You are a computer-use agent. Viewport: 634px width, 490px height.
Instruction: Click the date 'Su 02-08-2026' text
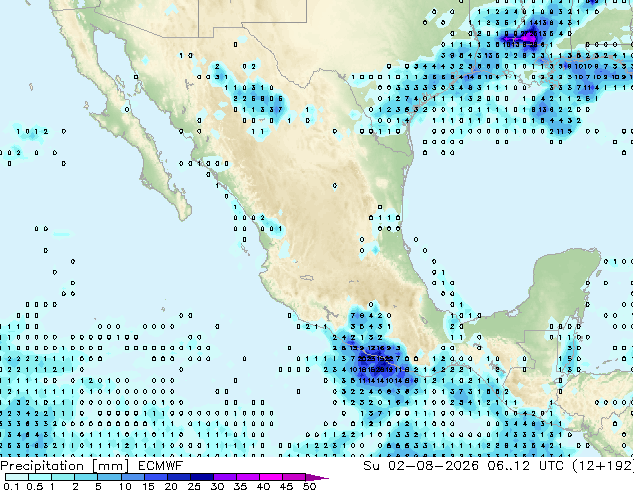[421, 466]
